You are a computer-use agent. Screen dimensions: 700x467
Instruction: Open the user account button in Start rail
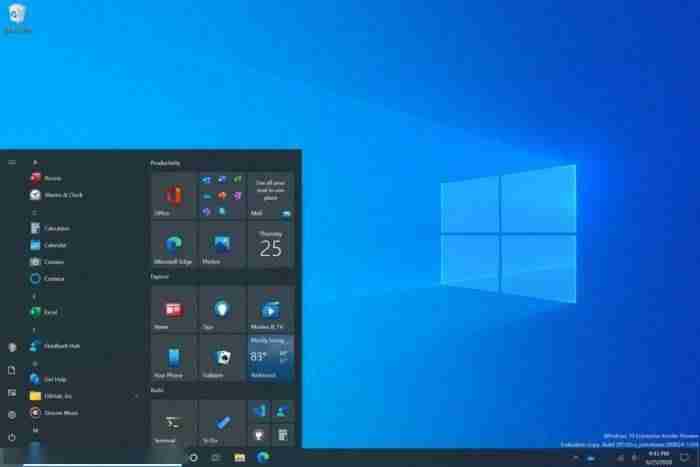click(x=12, y=347)
